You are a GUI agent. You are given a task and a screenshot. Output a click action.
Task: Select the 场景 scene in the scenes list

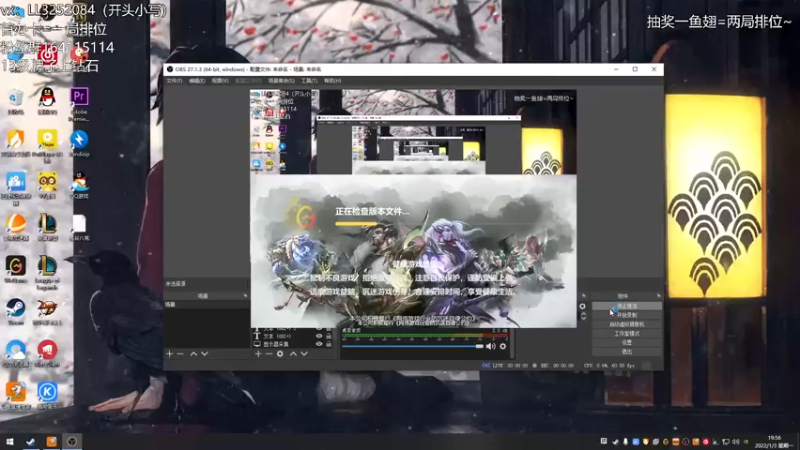[206, 305]
